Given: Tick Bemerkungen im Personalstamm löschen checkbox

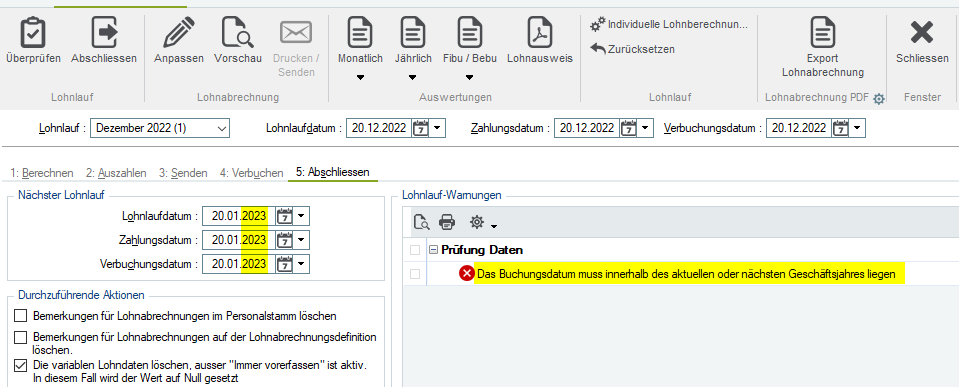Looking at the screenshot, I should pyautogui.click(x=21, y=316).
